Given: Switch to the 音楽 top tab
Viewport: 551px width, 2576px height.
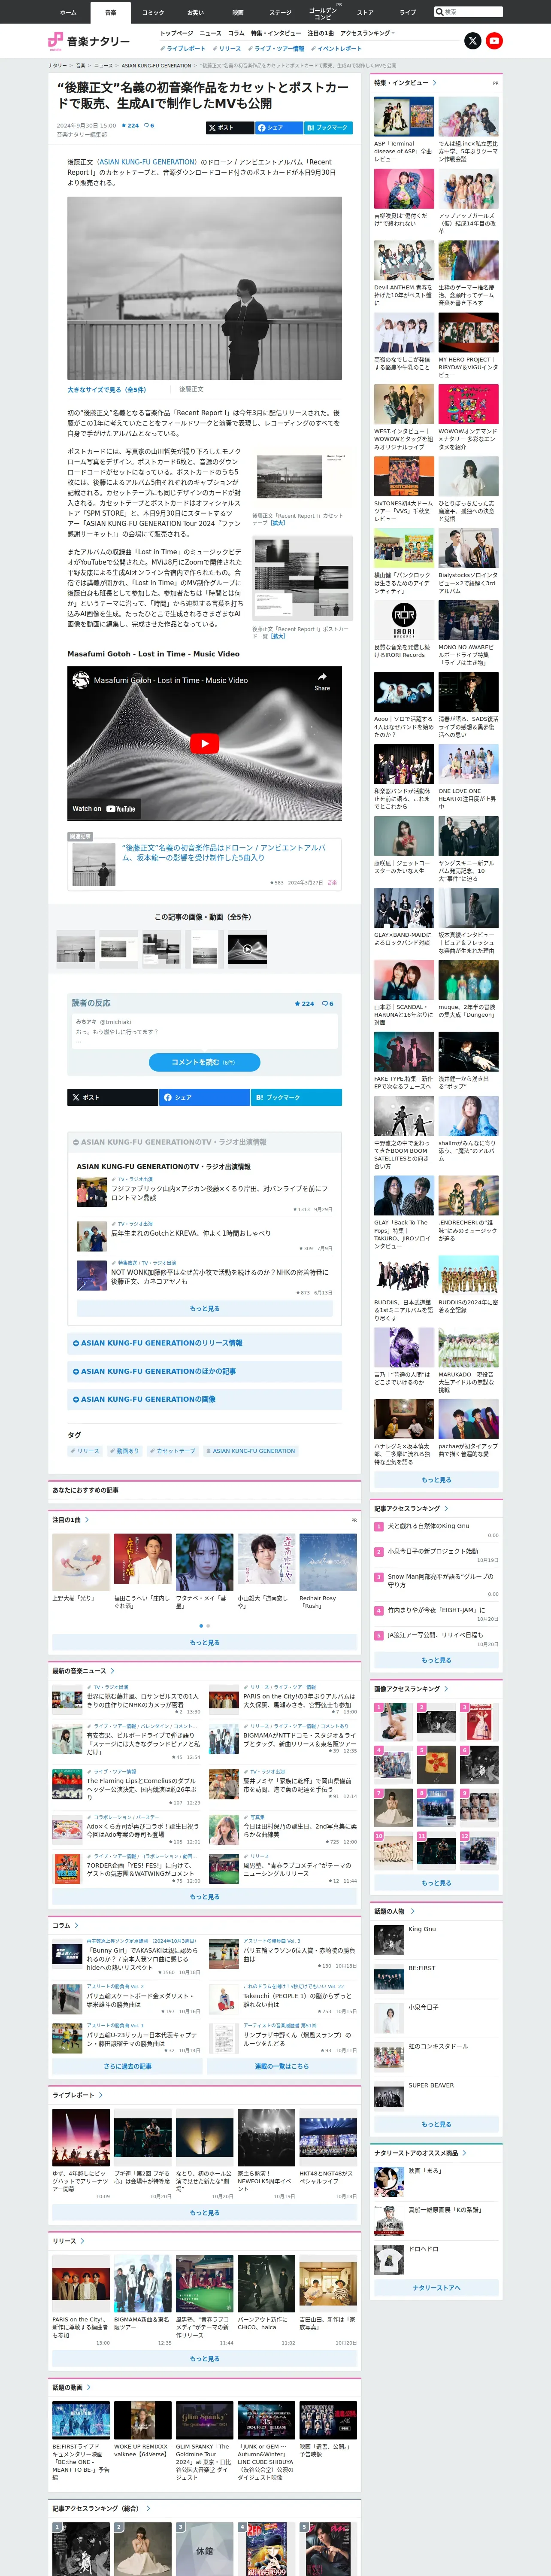Looking at the screenshot, I should pos(111,12).
